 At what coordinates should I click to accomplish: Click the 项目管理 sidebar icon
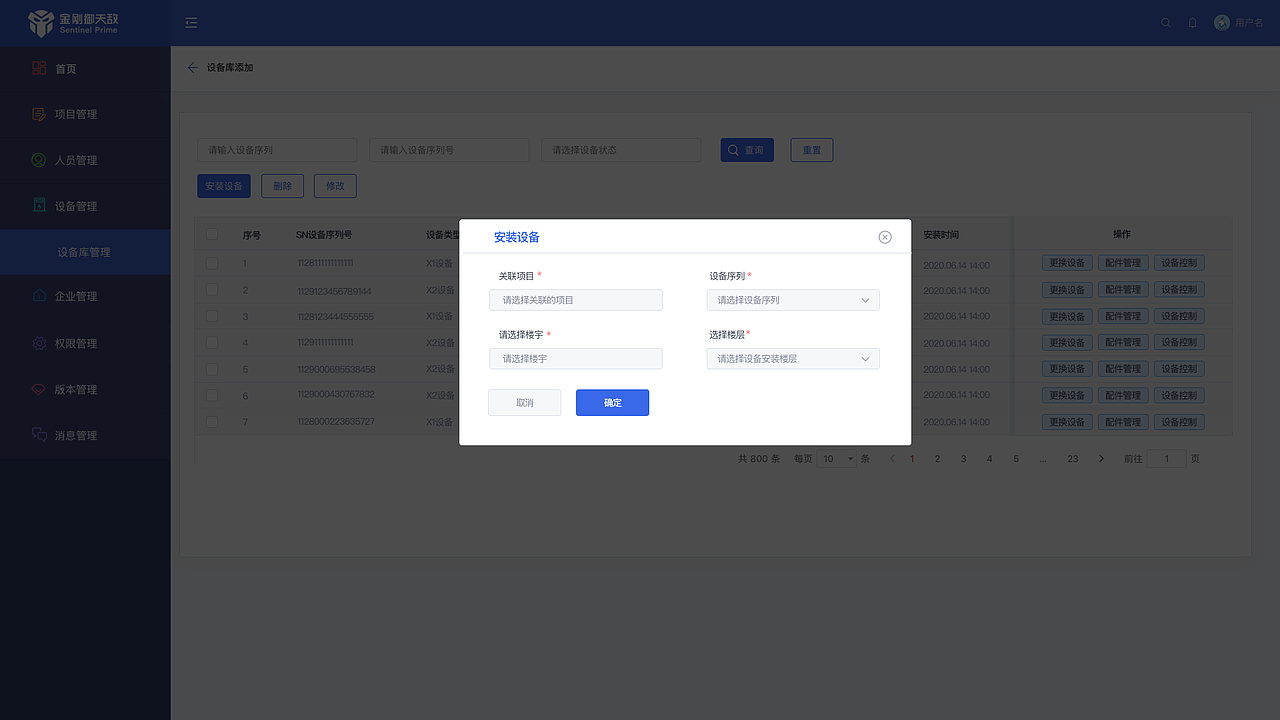(39, 114)
